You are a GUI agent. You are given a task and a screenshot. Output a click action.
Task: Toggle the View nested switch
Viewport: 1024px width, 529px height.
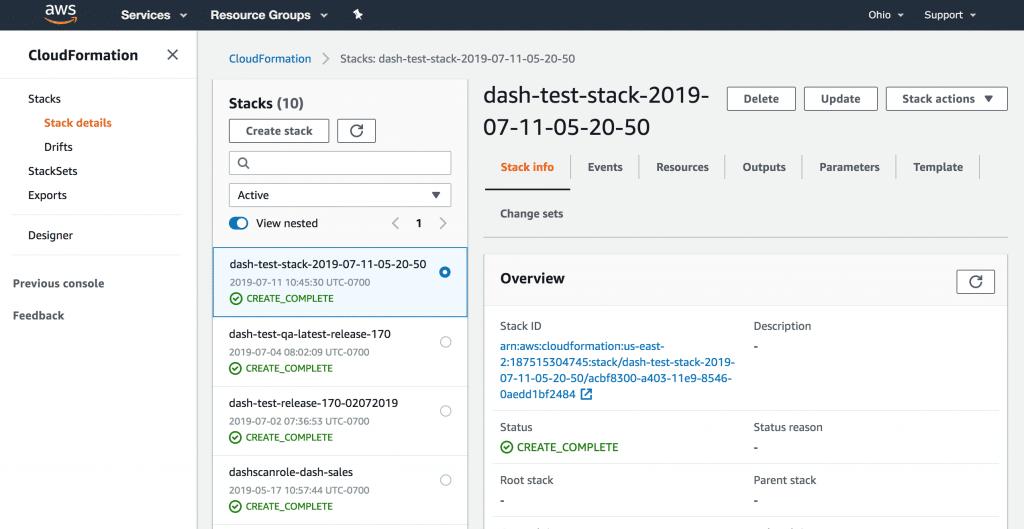(x=238, y=223)
